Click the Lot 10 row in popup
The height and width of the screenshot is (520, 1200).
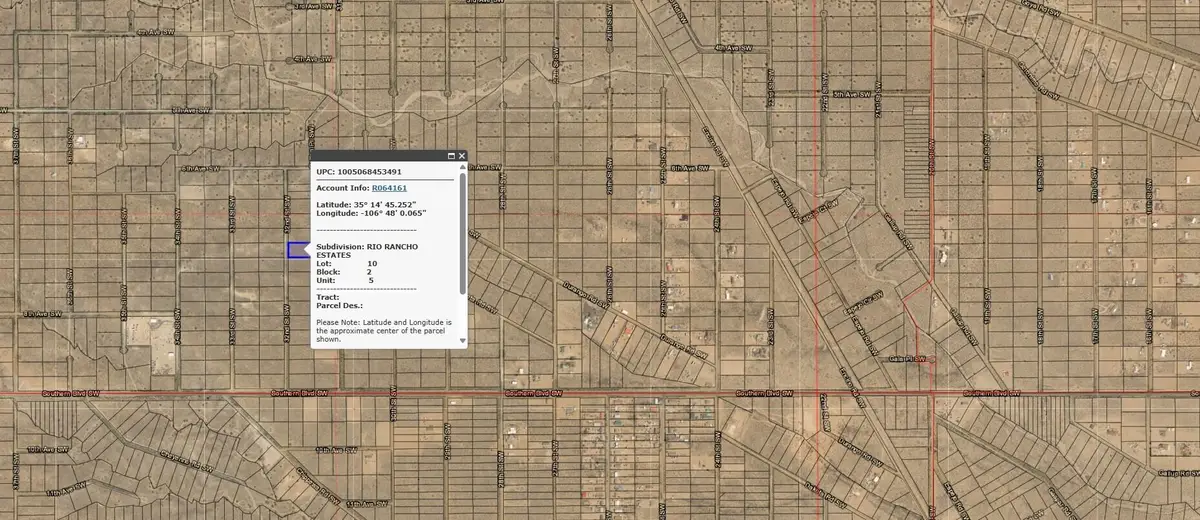[x=345, y=263]
